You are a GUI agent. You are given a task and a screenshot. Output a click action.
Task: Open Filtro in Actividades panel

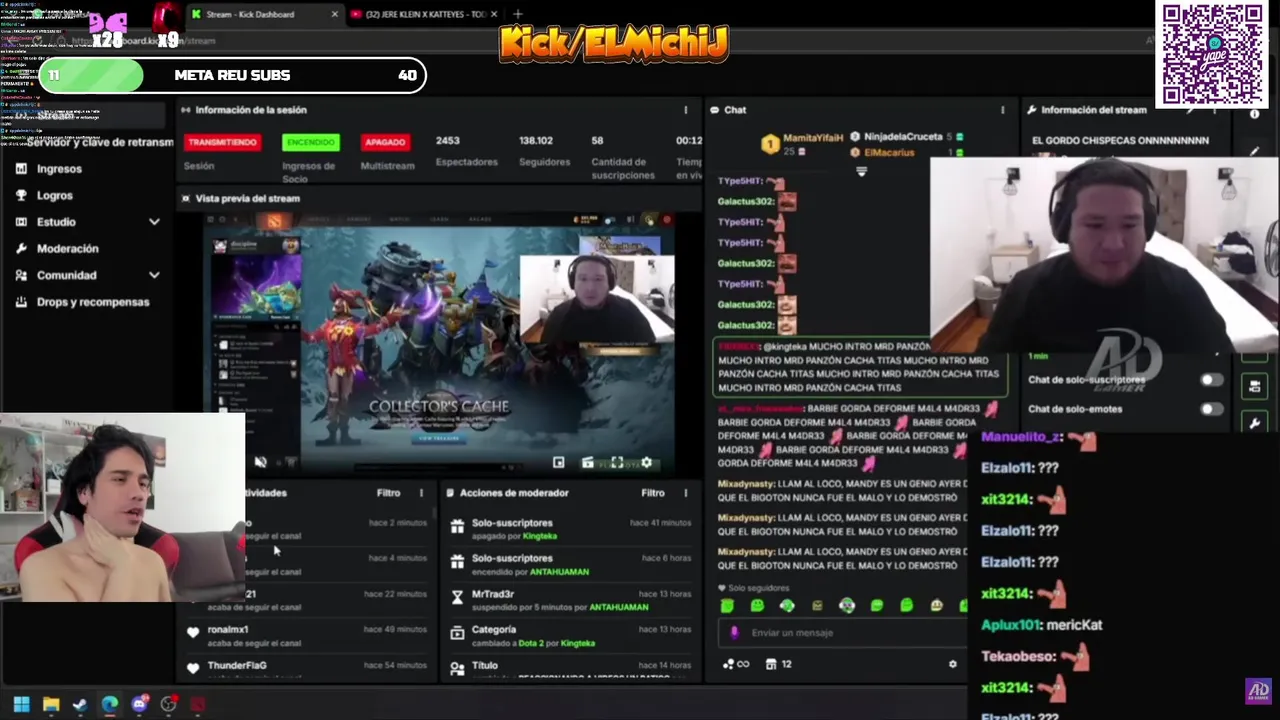388,493
